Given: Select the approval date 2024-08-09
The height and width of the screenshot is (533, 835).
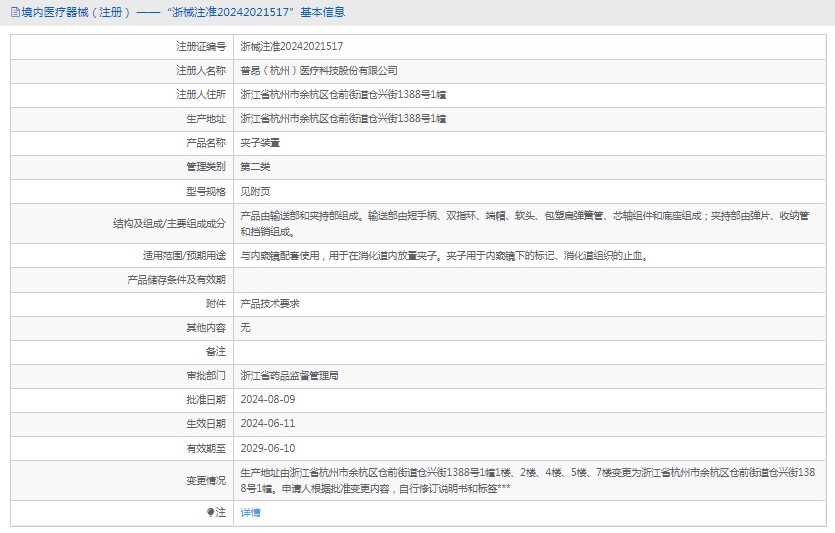Looking at the screenshot, I should coord(268,399).
